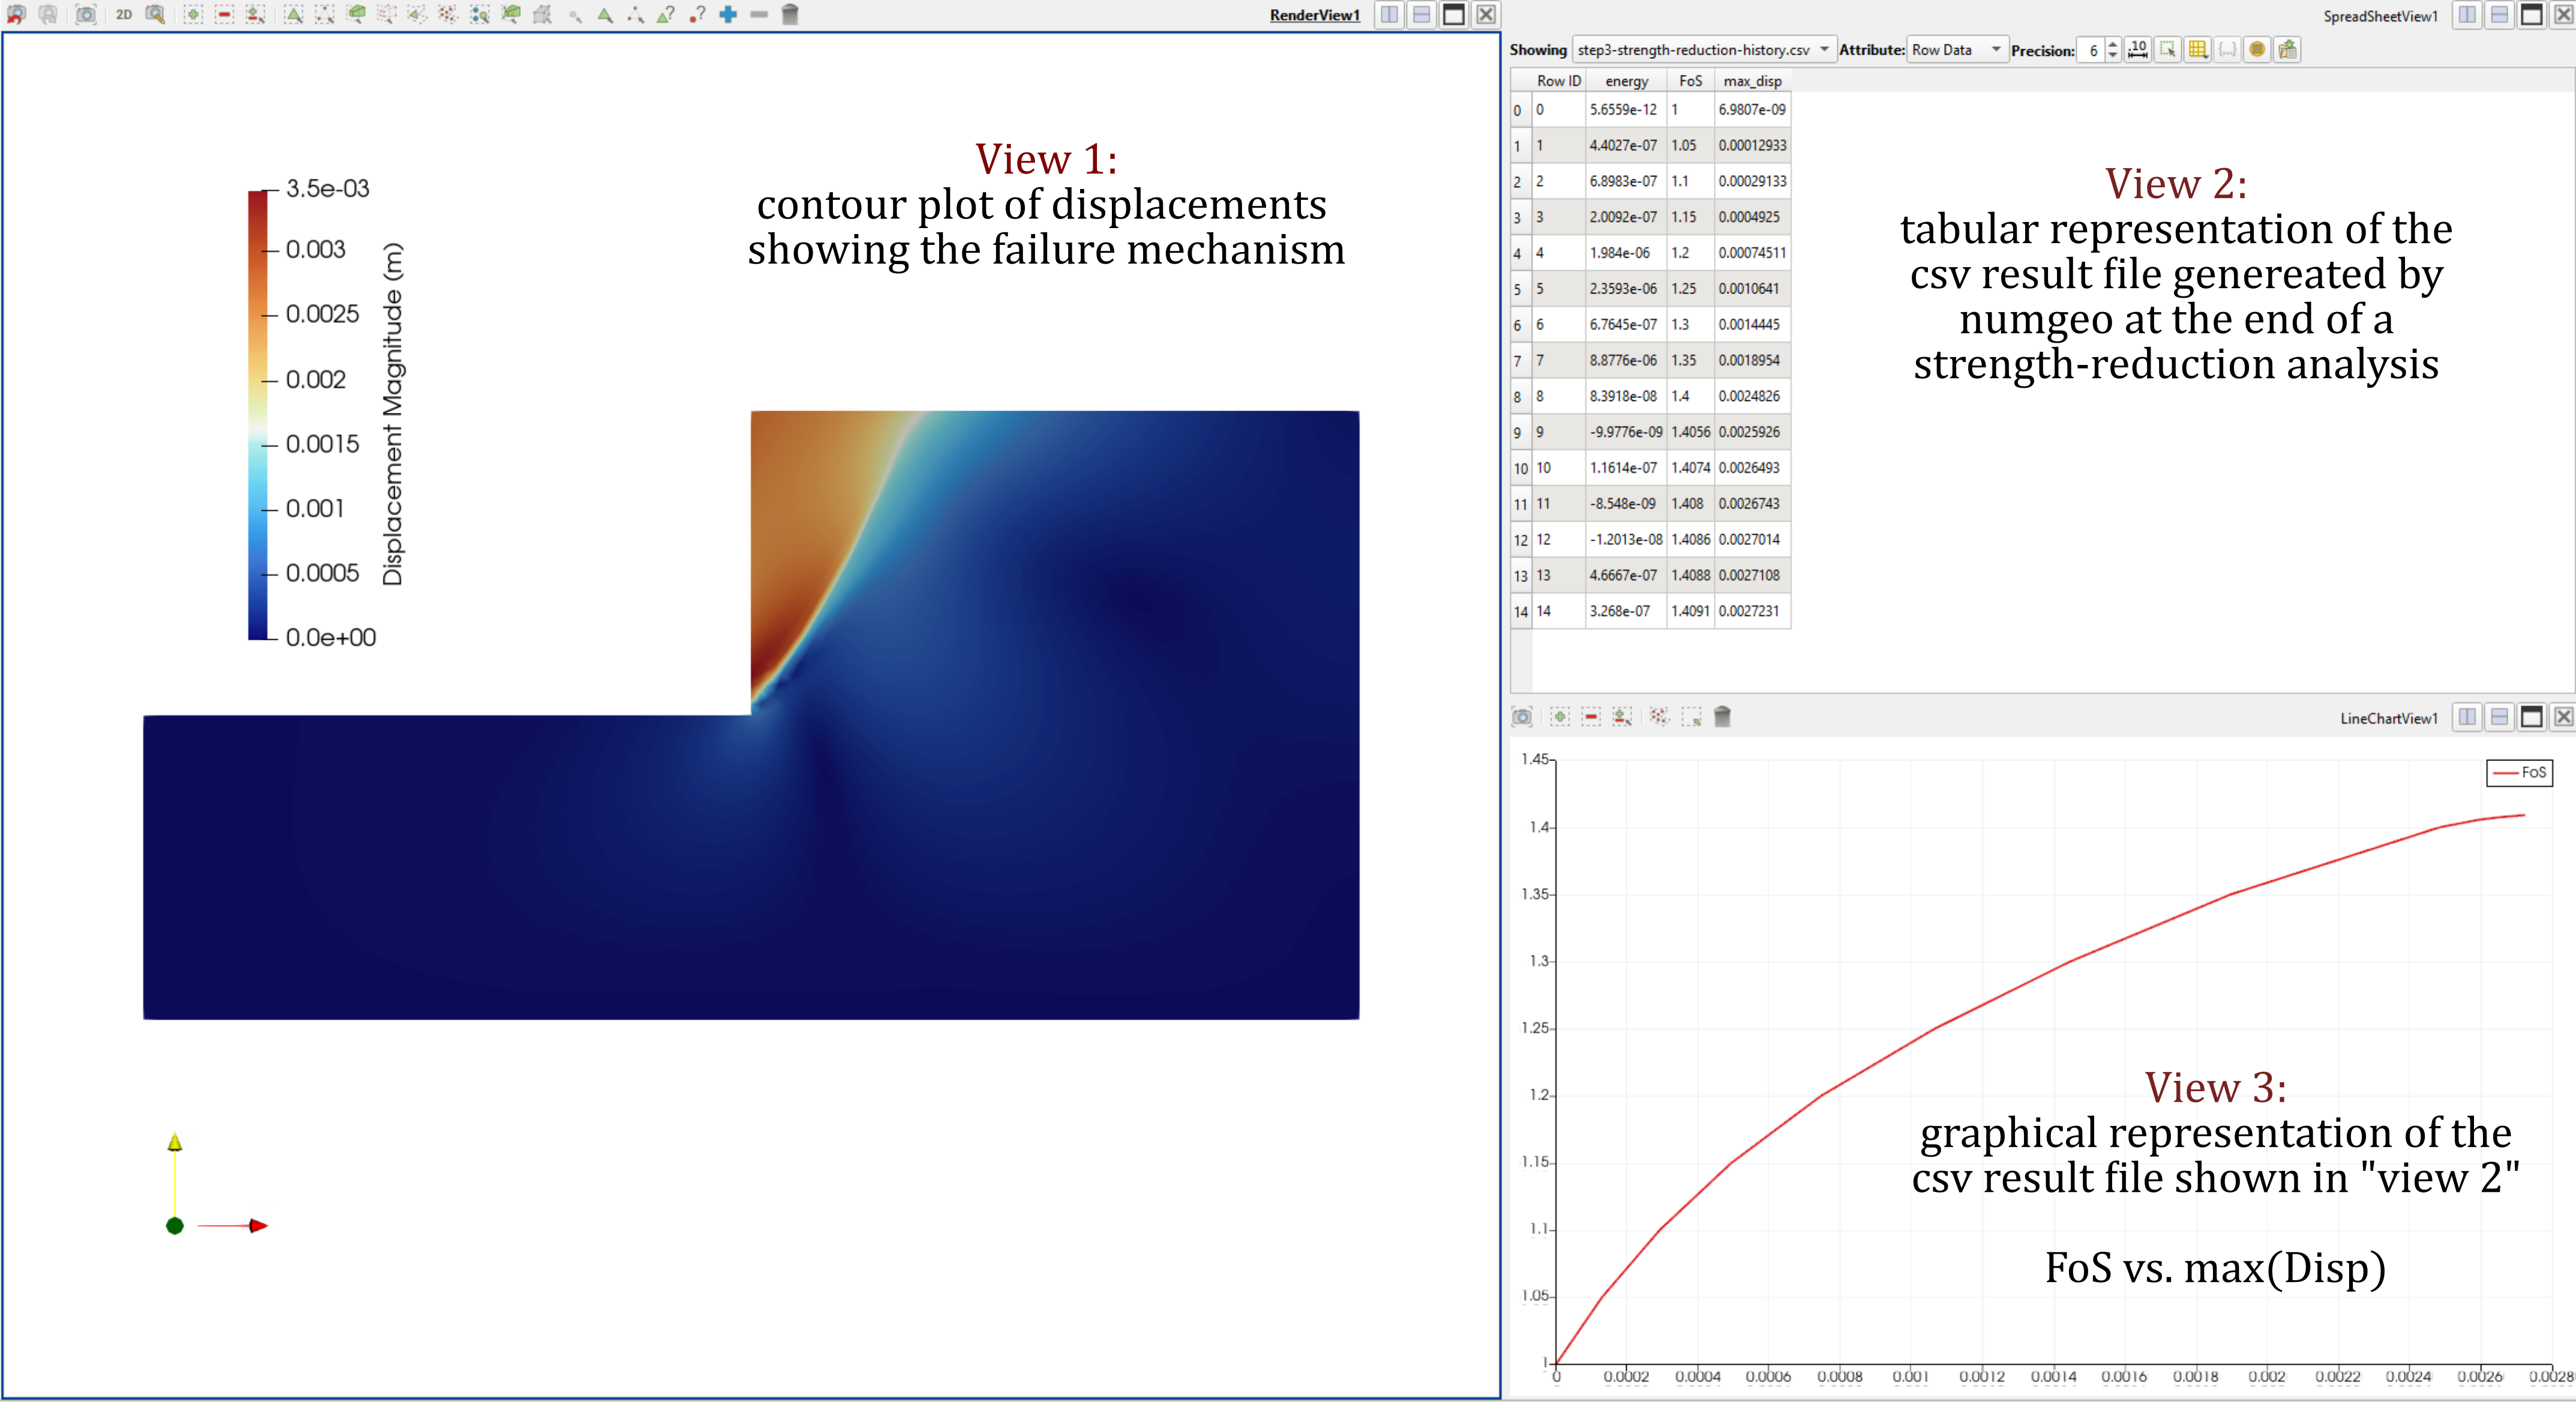Screen dimensions: 2576x1402
Task: Toggle column visibility grid icon
Action: point(2197,49)
